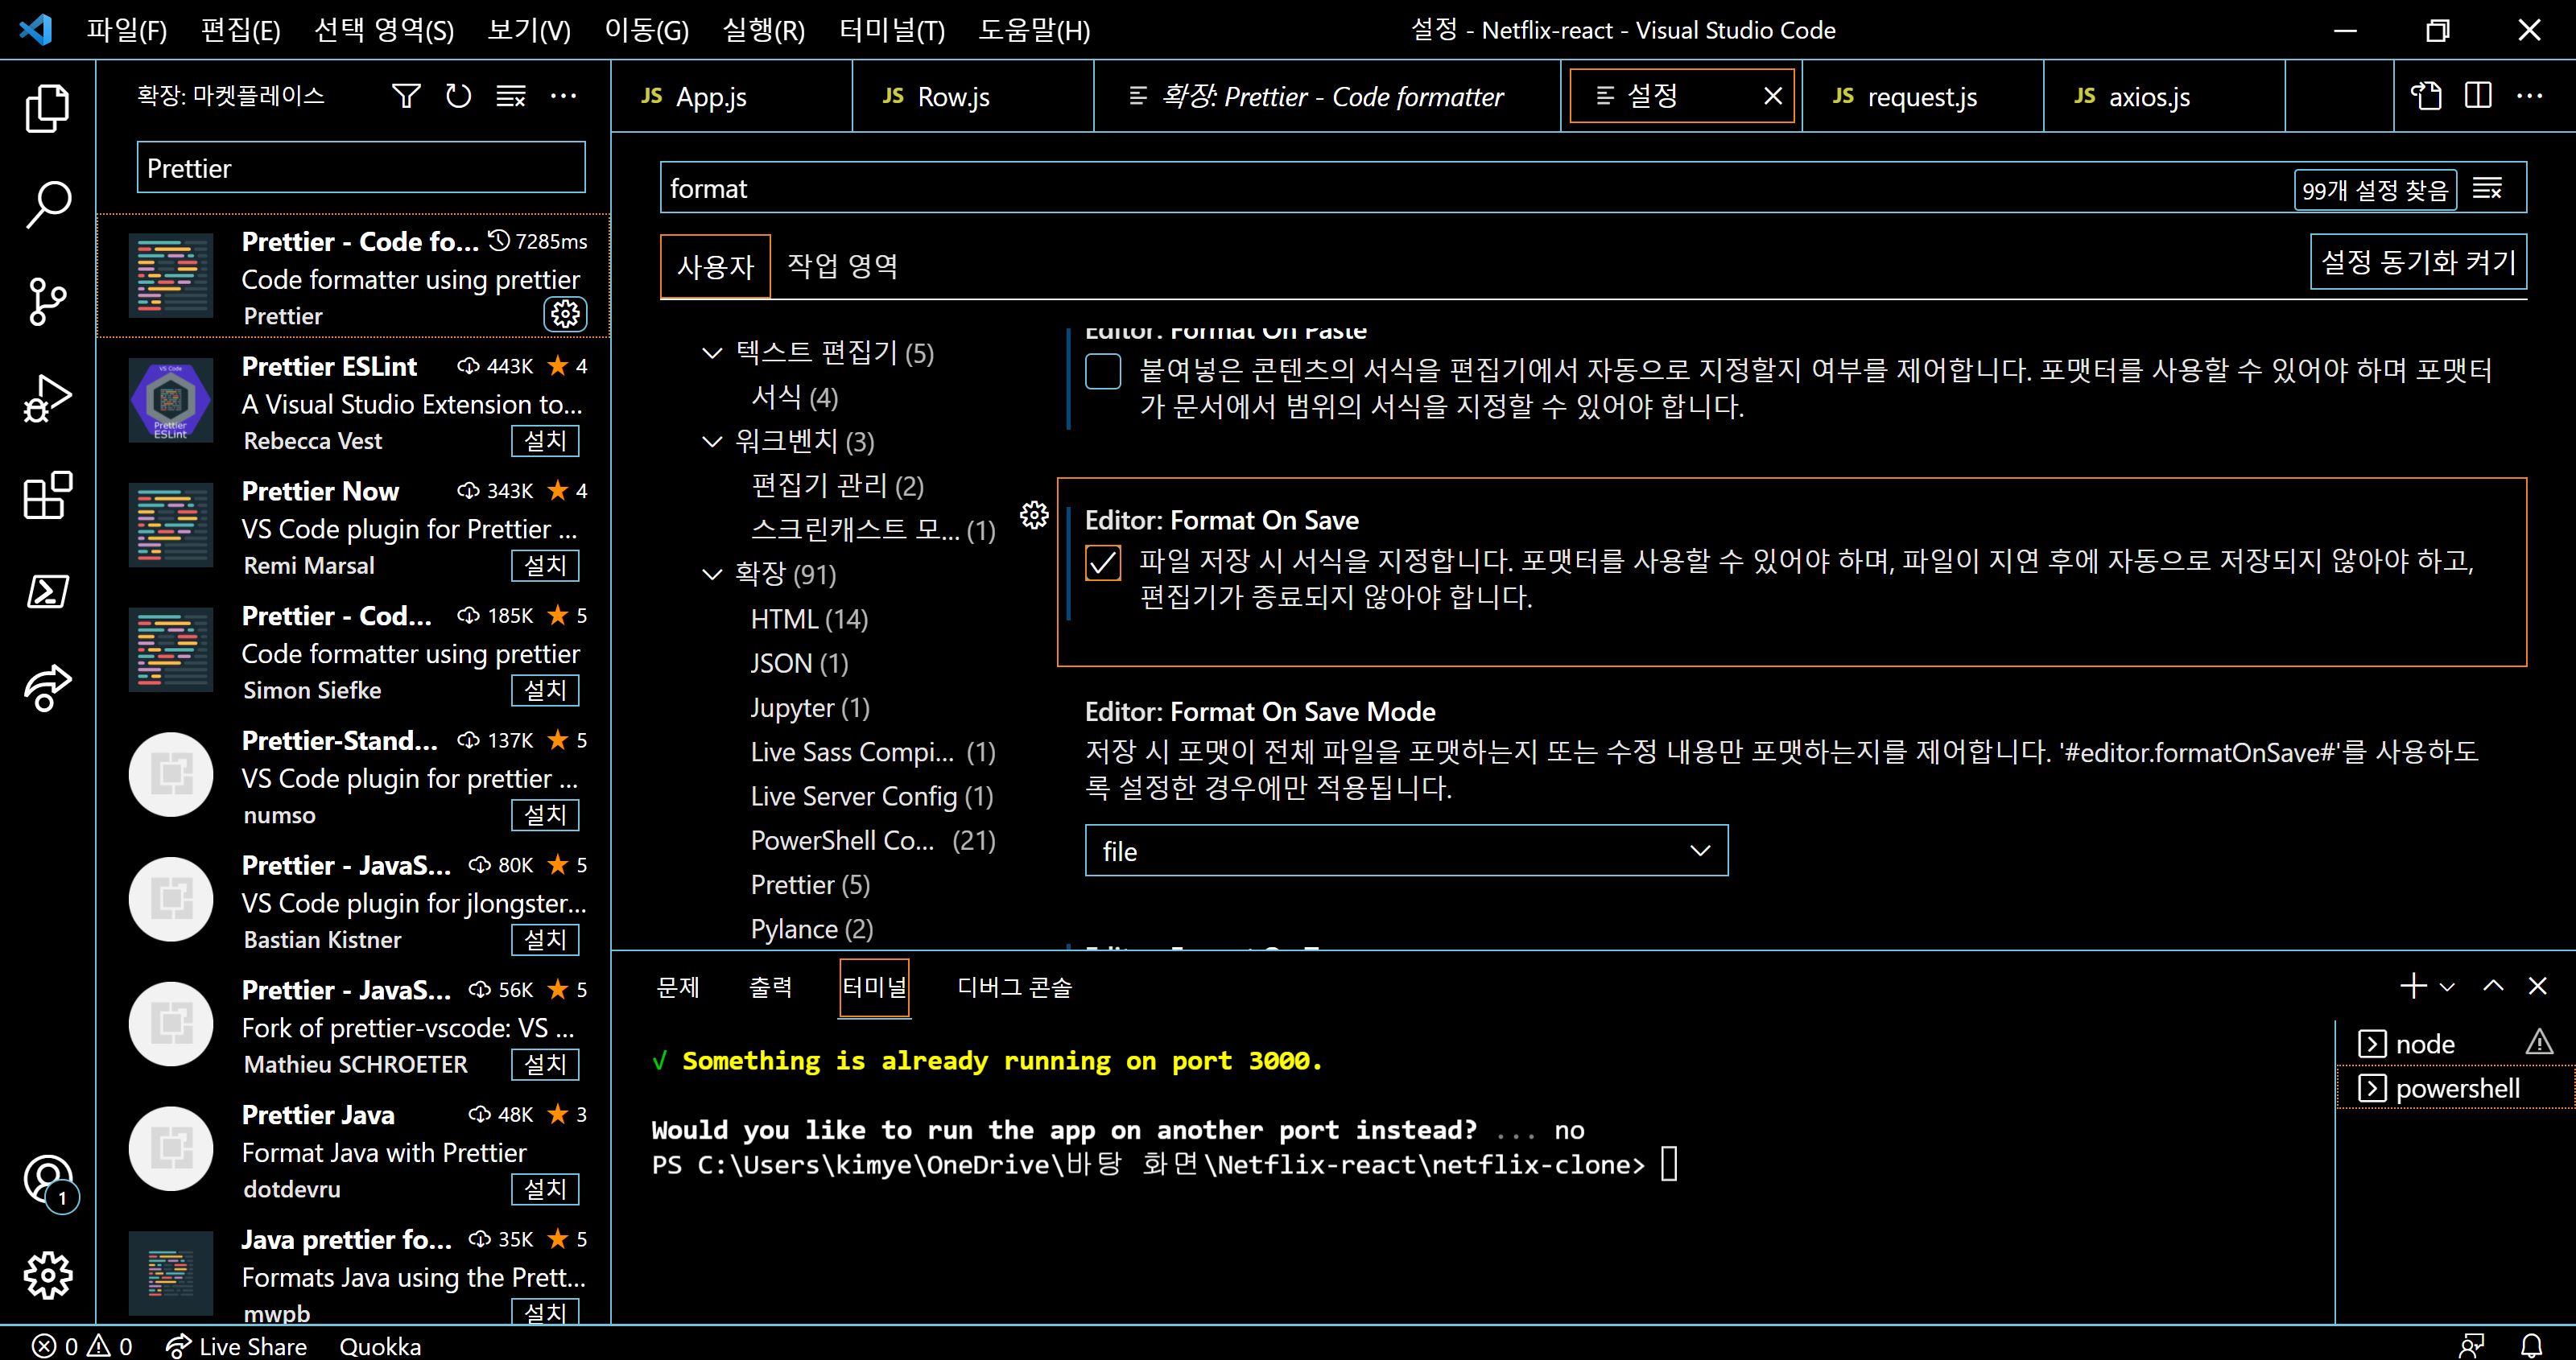Screen dimensions: 2576x1360
Task: Switch to the request.js editor tab
Action: point(1924,96)
